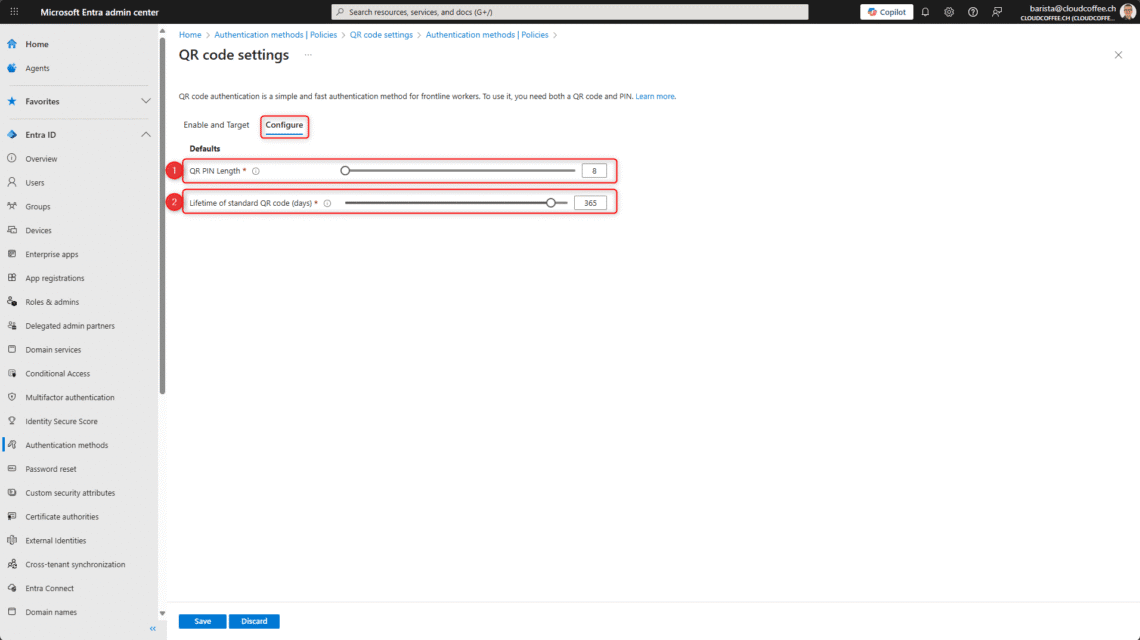Click the account avatar picture
This screenshot has width=1140, height=640.
click(1128, 12)
